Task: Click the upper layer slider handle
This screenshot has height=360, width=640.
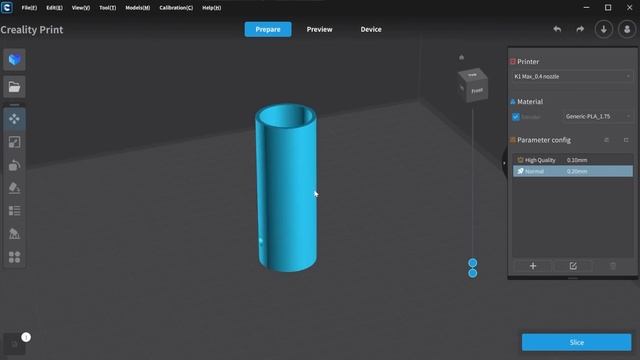Action: pyautogui.click(x=473, y=263)
